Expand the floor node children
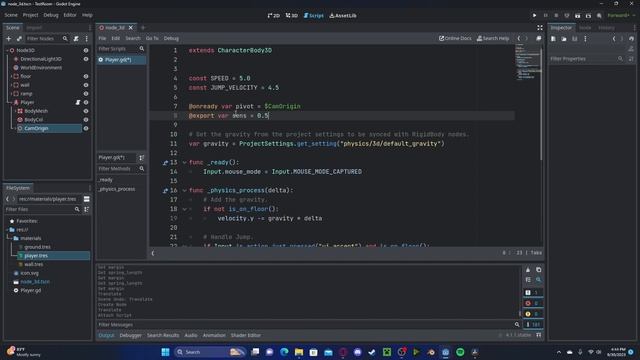Image resolution: width=640 pixels, height=360 pixels. [x=11, y=76]
